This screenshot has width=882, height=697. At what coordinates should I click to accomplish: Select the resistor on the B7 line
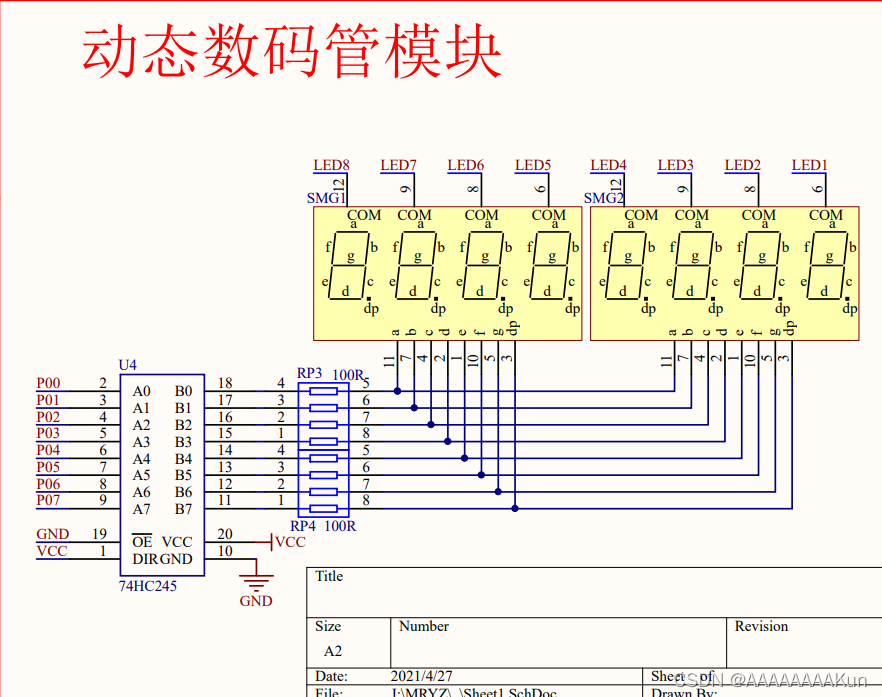tap(323, 509)
